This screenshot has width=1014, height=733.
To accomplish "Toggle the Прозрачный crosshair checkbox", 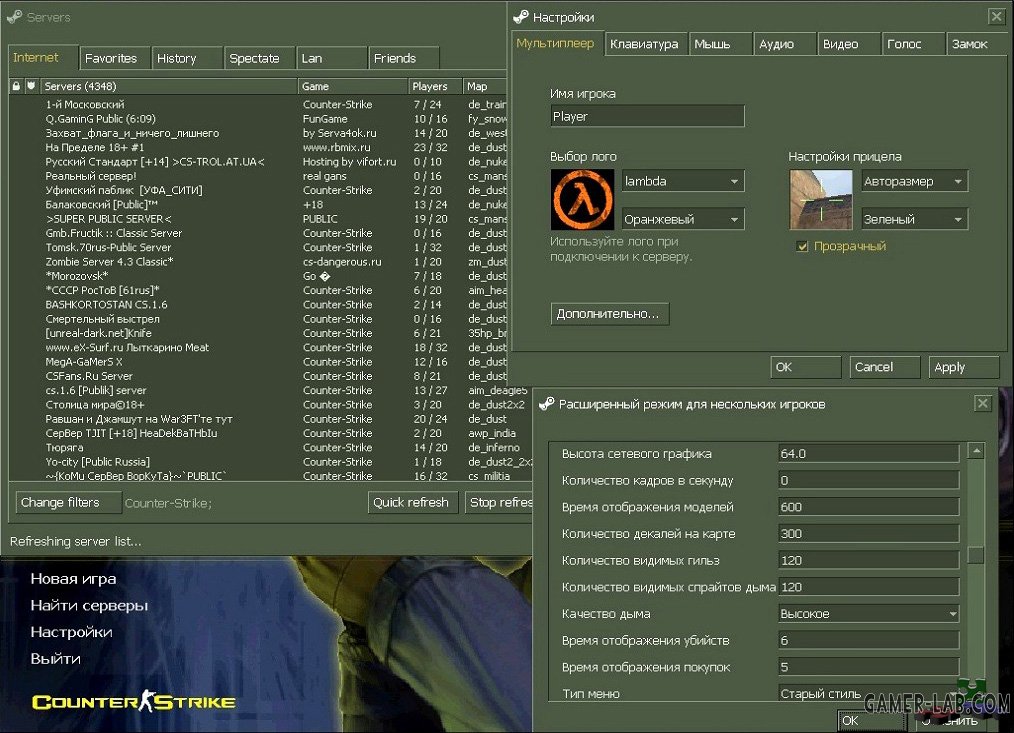I will click(803, 246).
